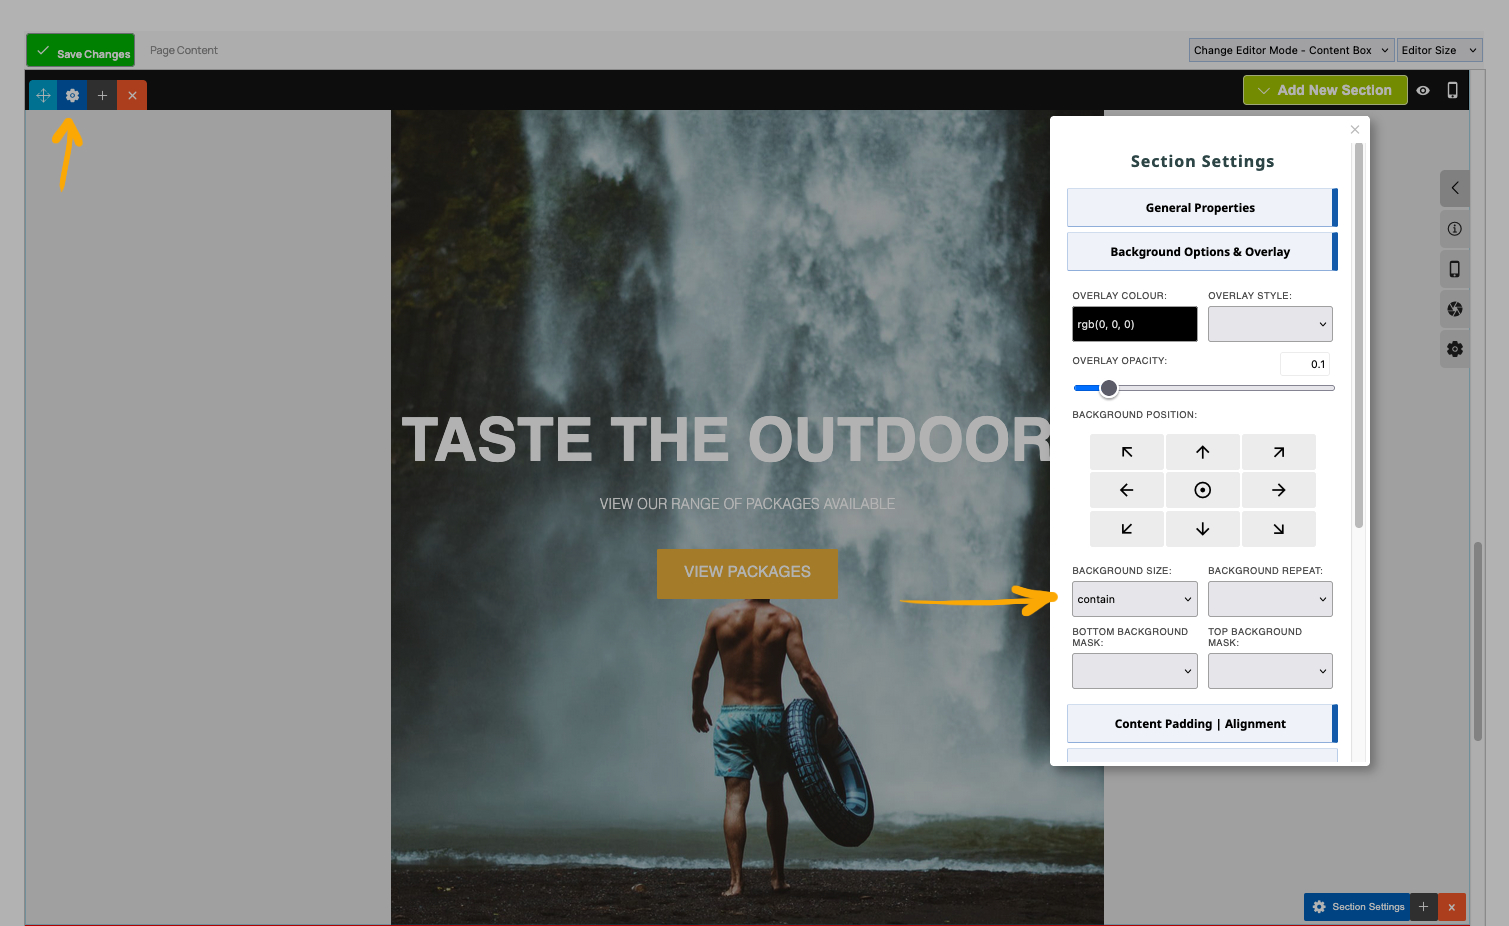Screen dimensions: 1509x926
Task: Open Change Editor Mode dropdown
Action: point(1290,50)
